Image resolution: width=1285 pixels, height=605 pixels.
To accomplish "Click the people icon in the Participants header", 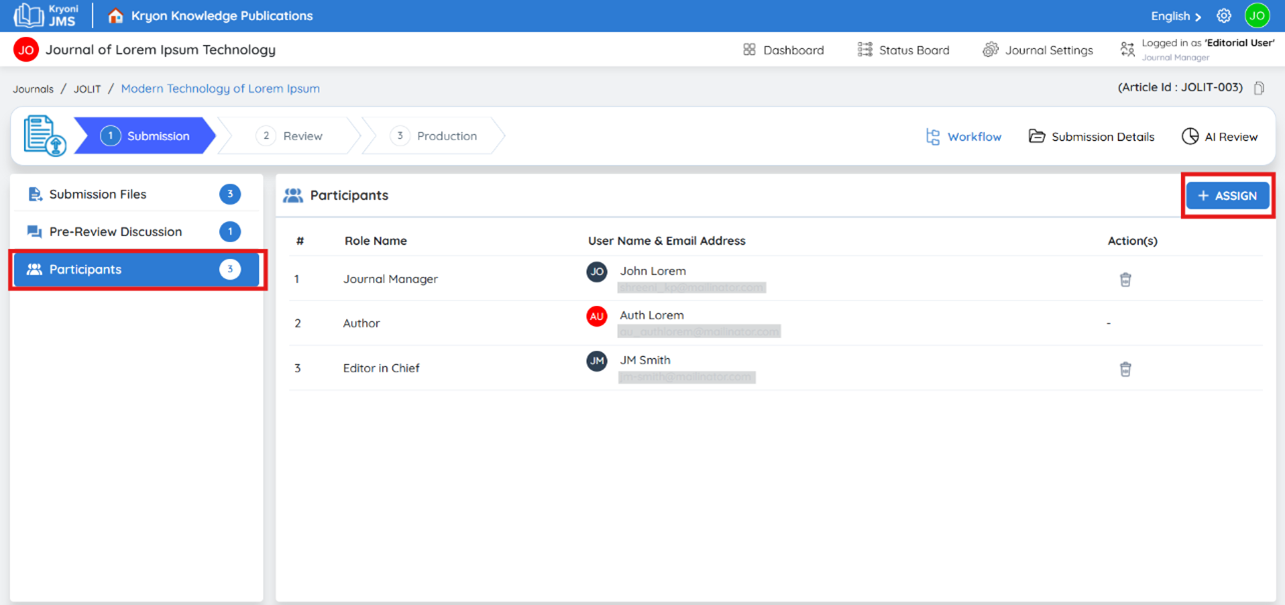I will click(293, 196).
